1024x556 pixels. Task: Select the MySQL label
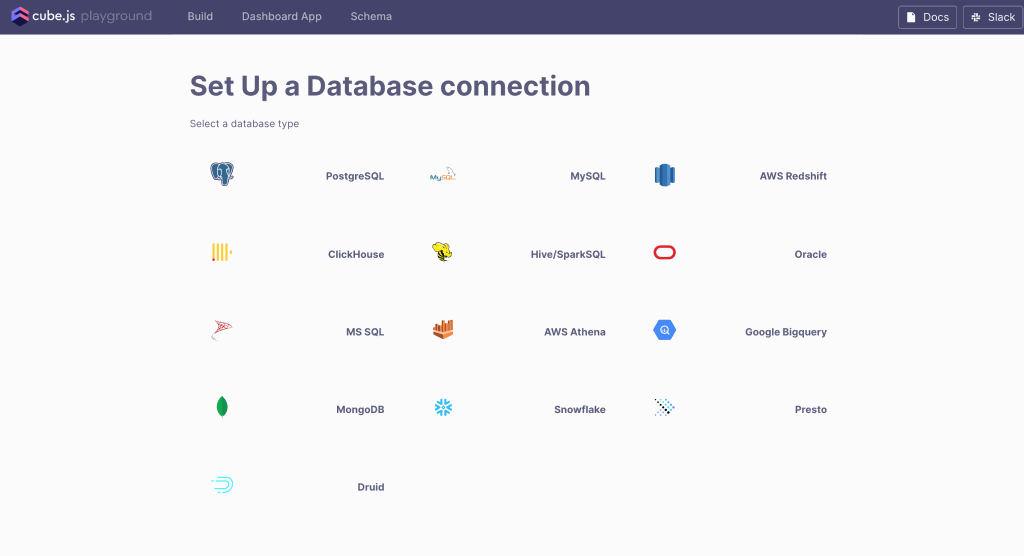[x=588, y=176]
